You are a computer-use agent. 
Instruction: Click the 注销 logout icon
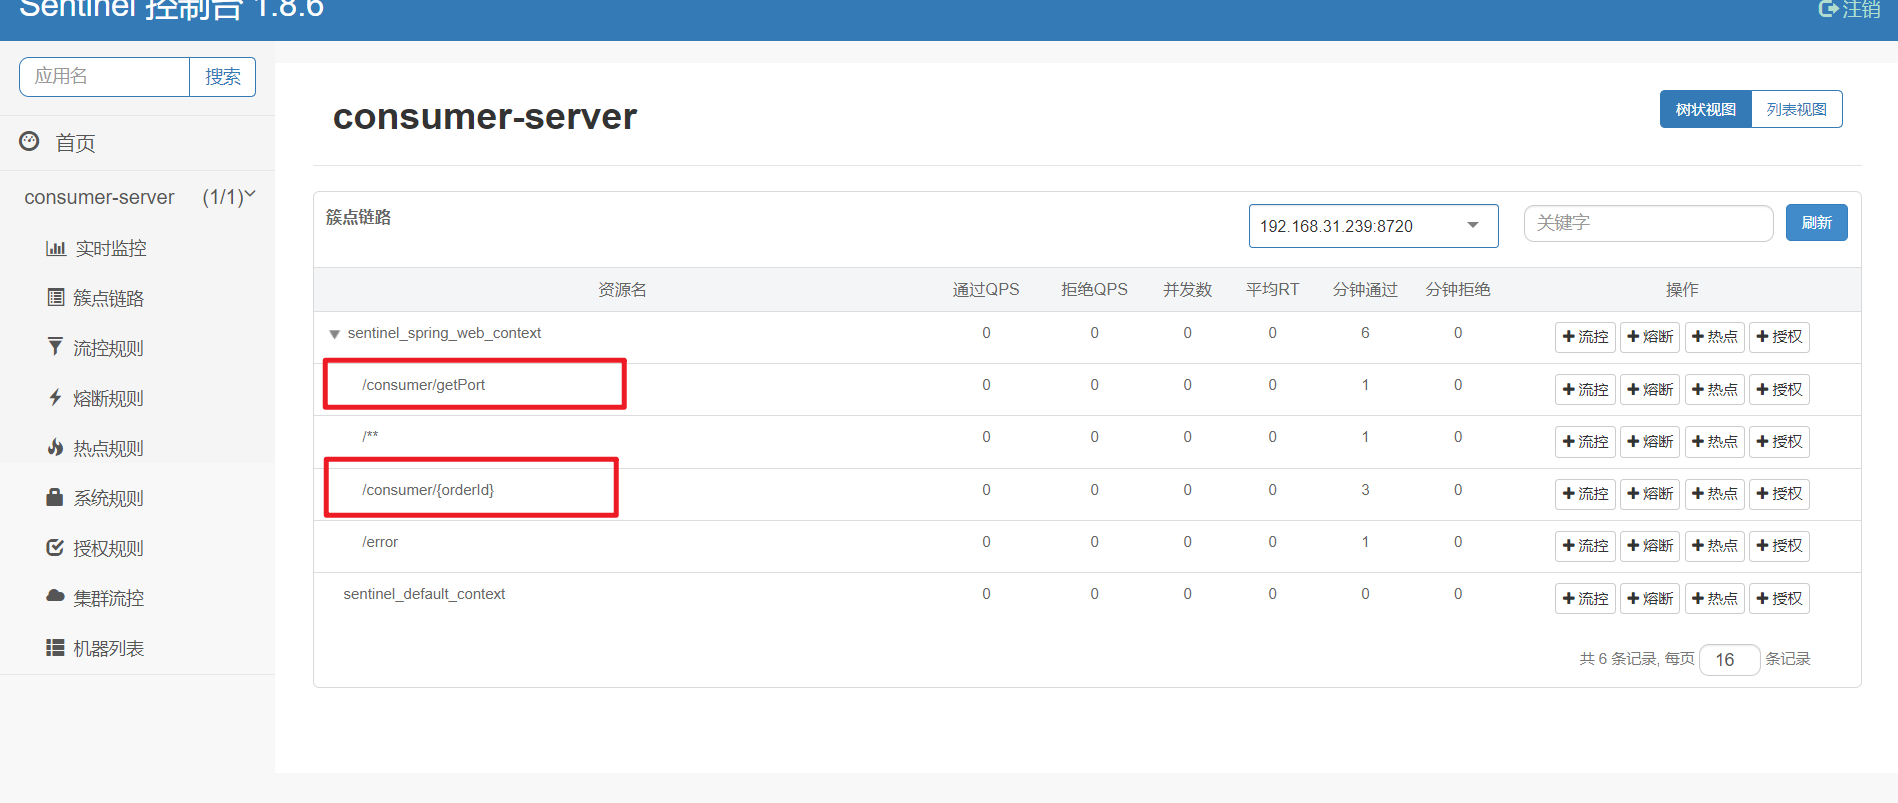(1828, 9)
